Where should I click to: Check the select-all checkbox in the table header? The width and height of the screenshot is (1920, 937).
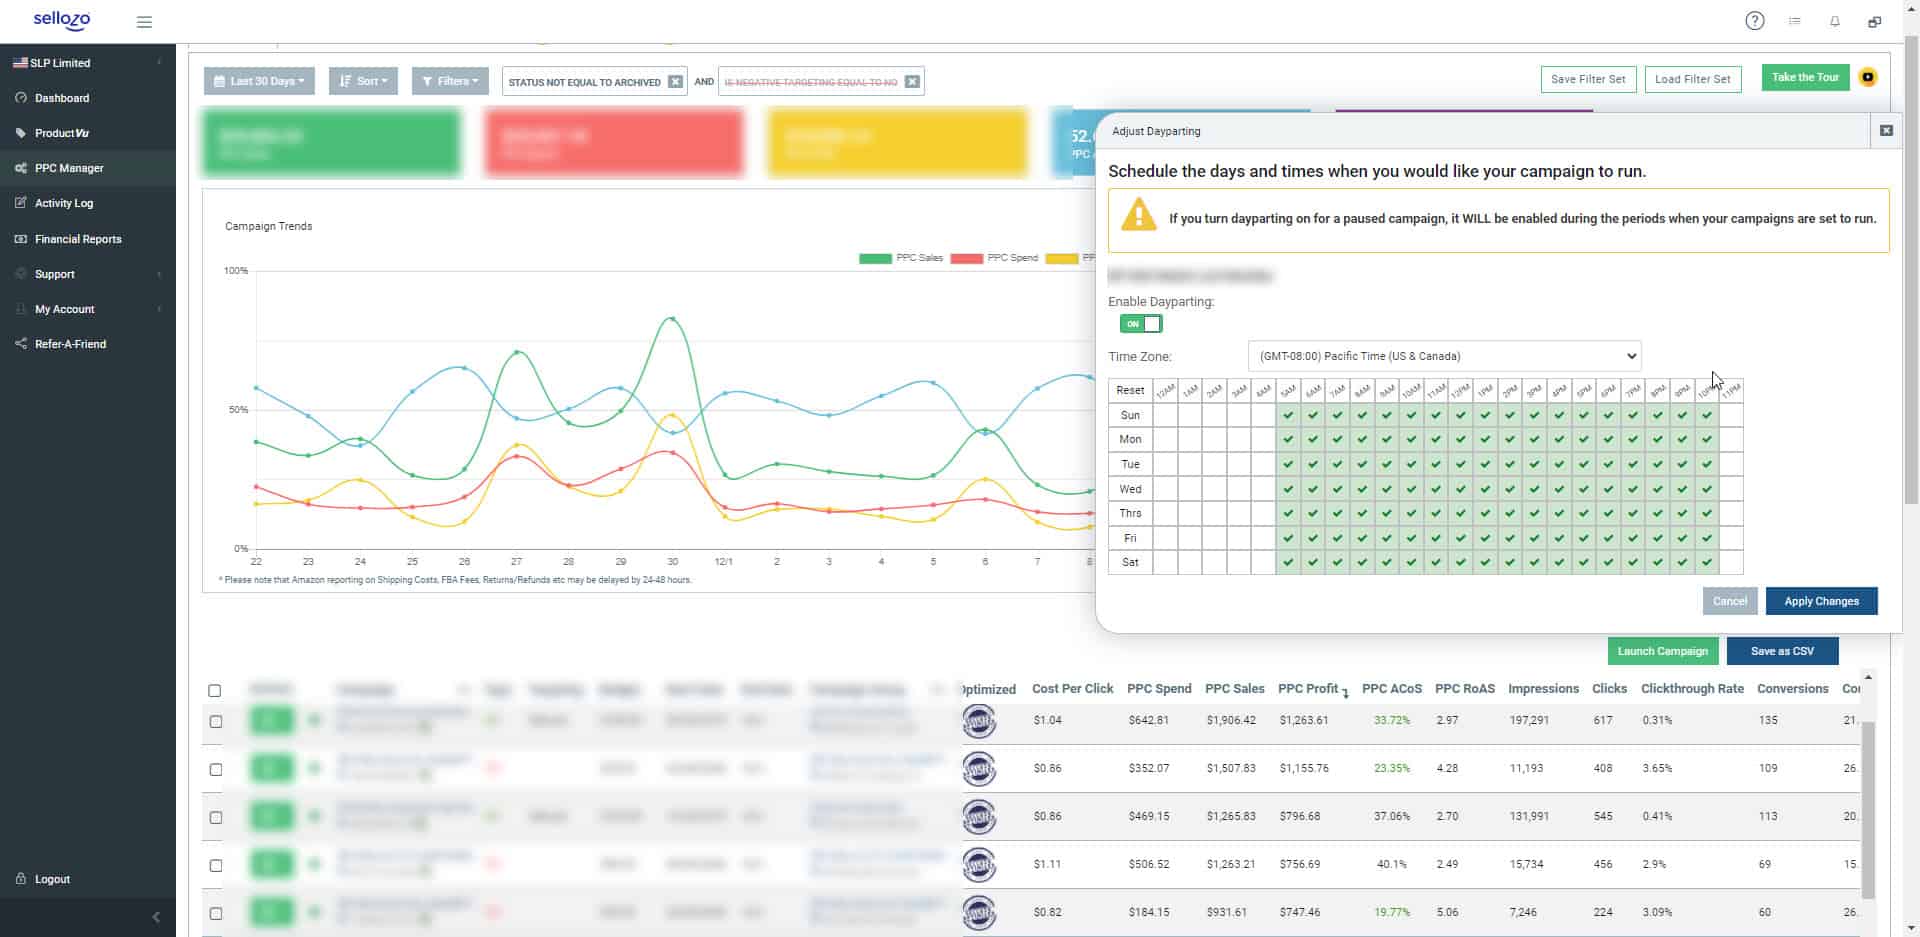[x=214, y=690]
